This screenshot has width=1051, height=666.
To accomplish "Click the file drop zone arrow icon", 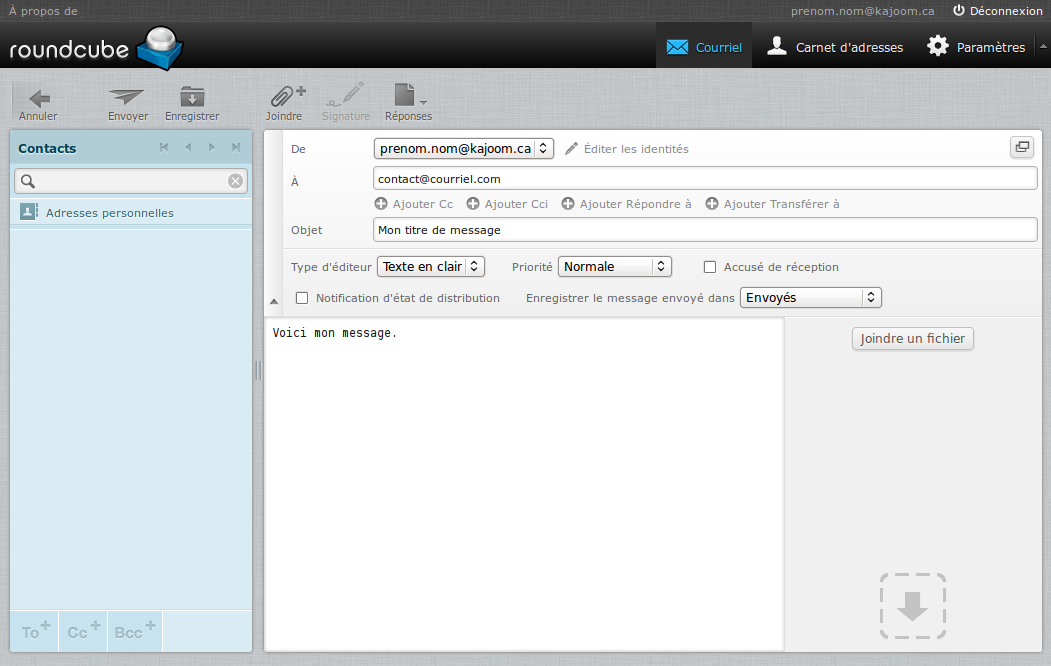I will tap(913, 606).
